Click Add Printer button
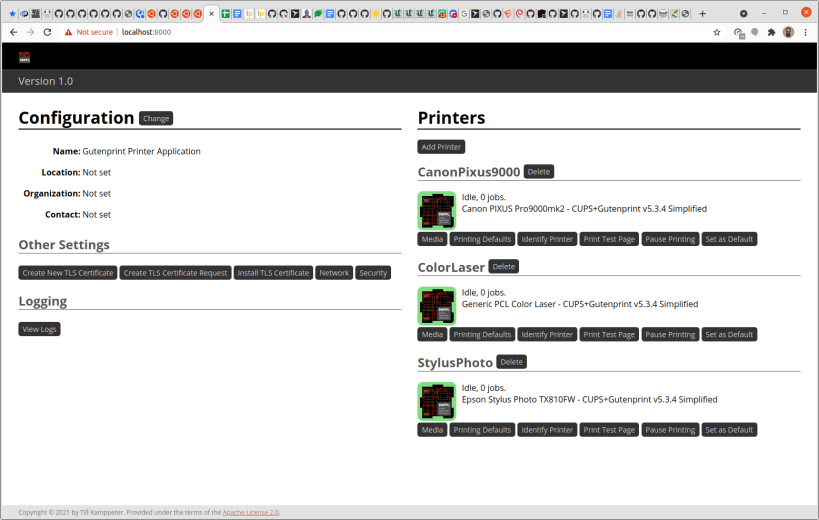This screenshot has width=819, height=520. coord(441,147)
